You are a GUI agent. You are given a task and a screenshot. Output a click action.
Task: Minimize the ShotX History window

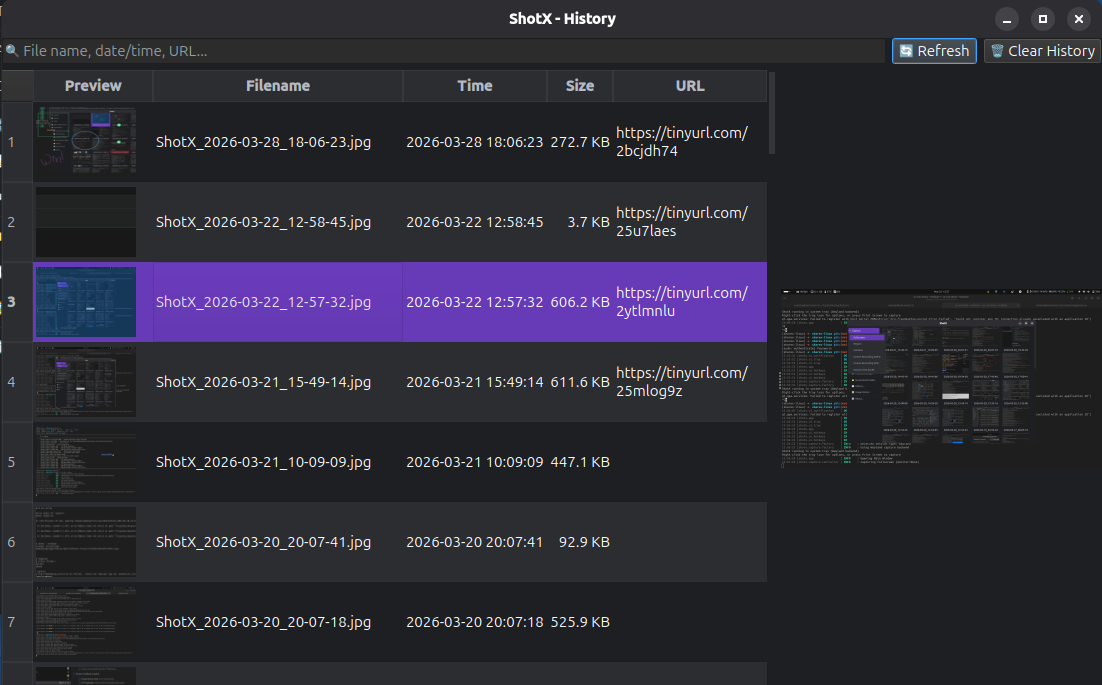[1006, 19]
